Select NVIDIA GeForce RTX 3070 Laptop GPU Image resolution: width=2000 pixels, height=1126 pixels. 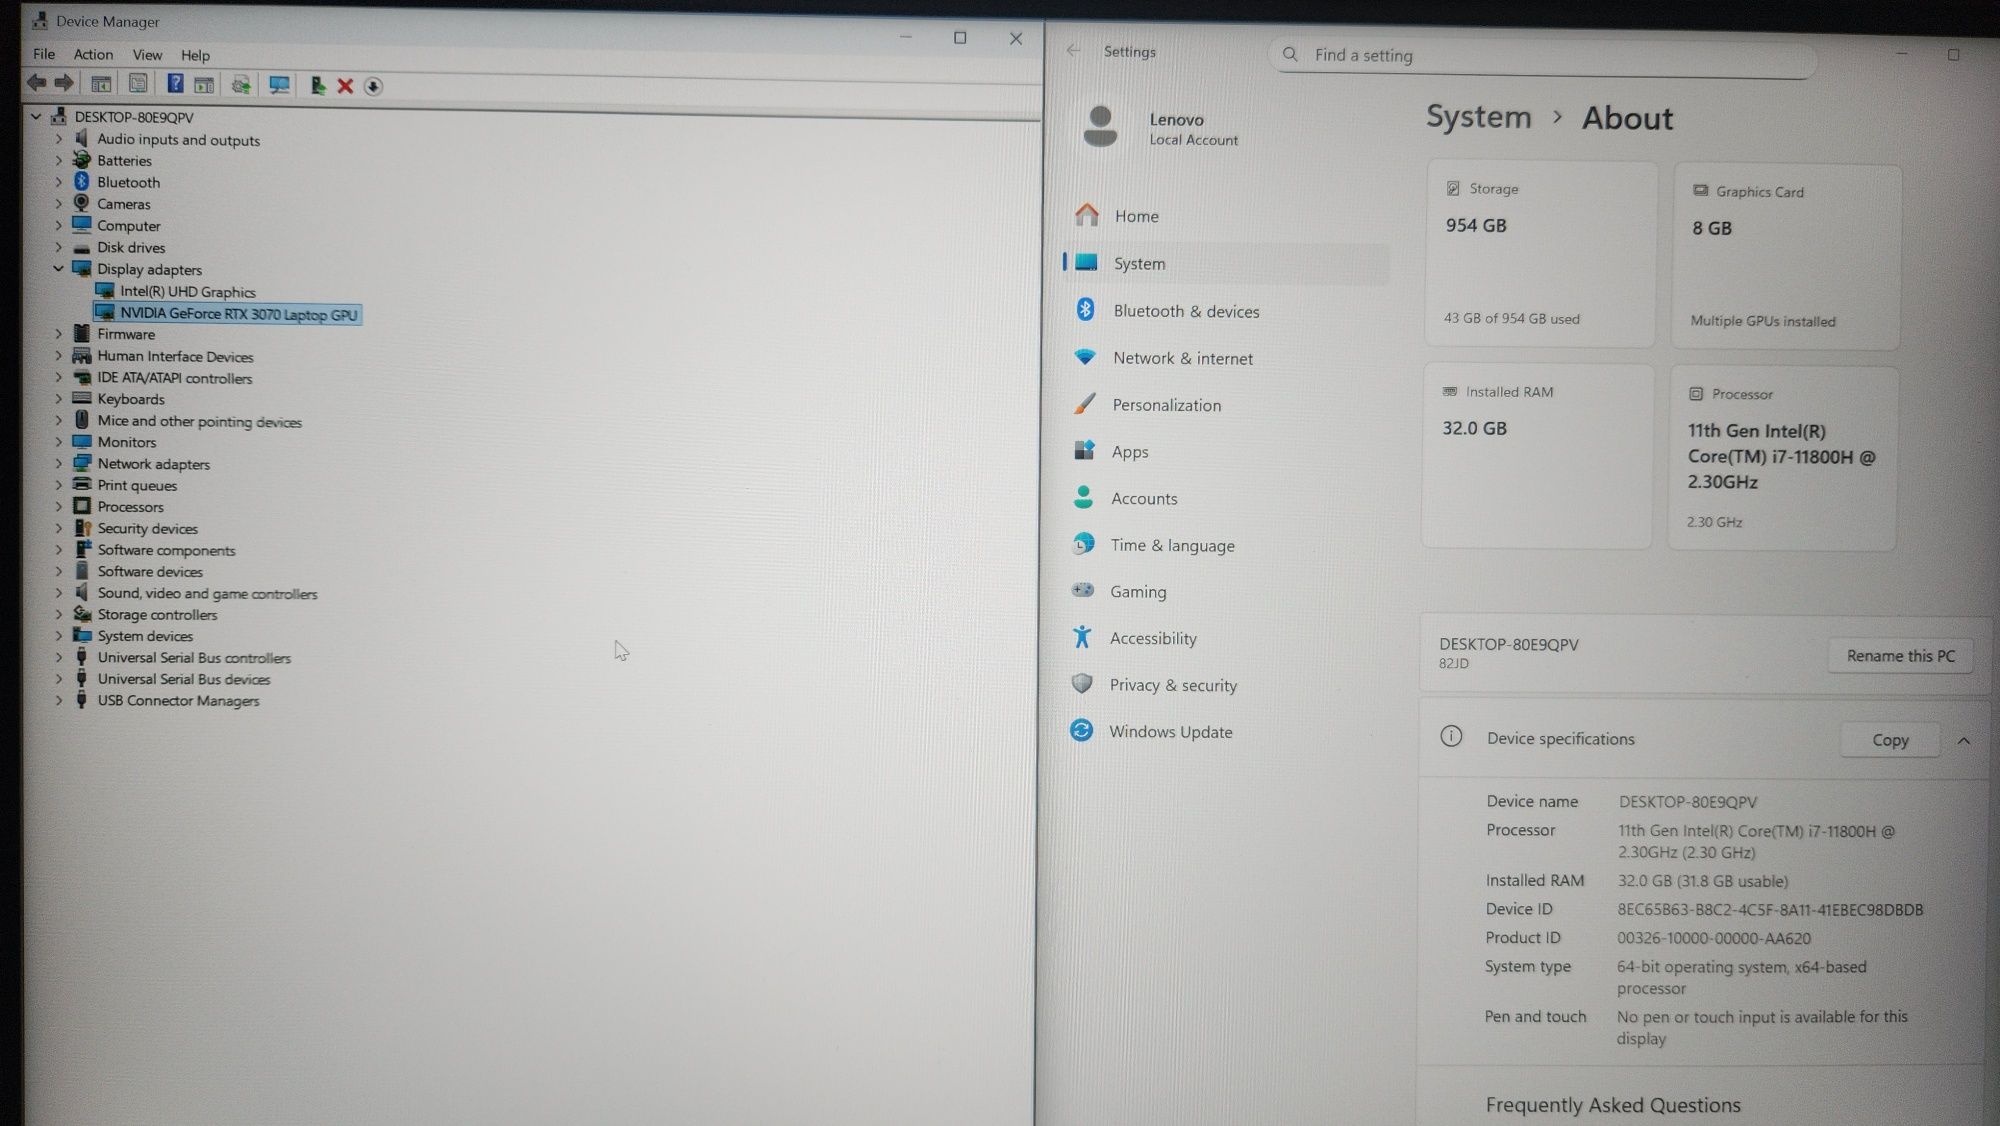[x=238, y=314]
